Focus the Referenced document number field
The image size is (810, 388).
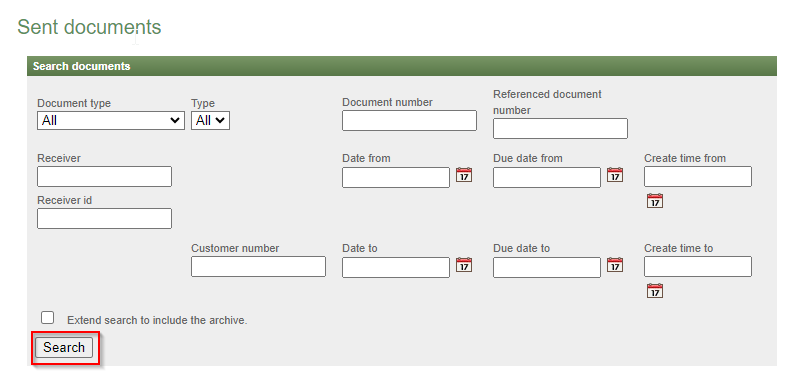[560, 129]
